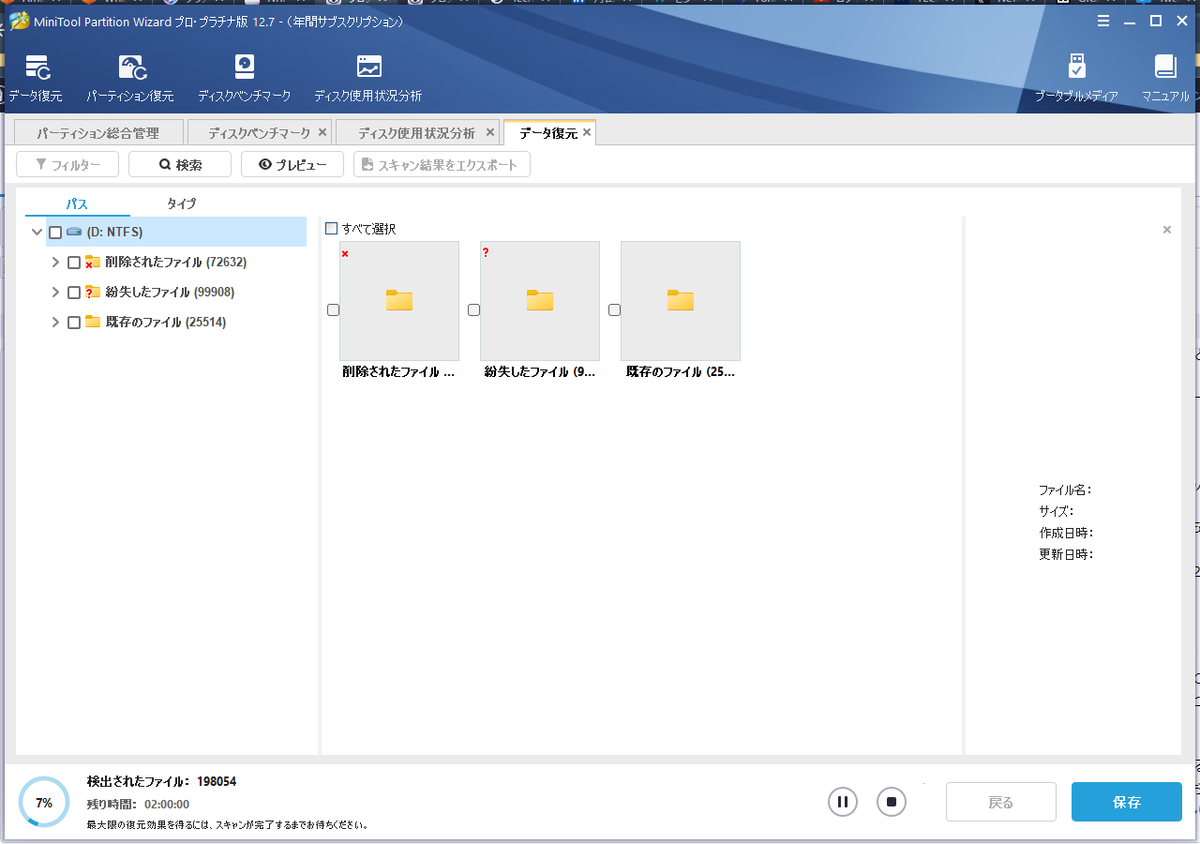Open the マニュアル icon

coord(1166,80)
